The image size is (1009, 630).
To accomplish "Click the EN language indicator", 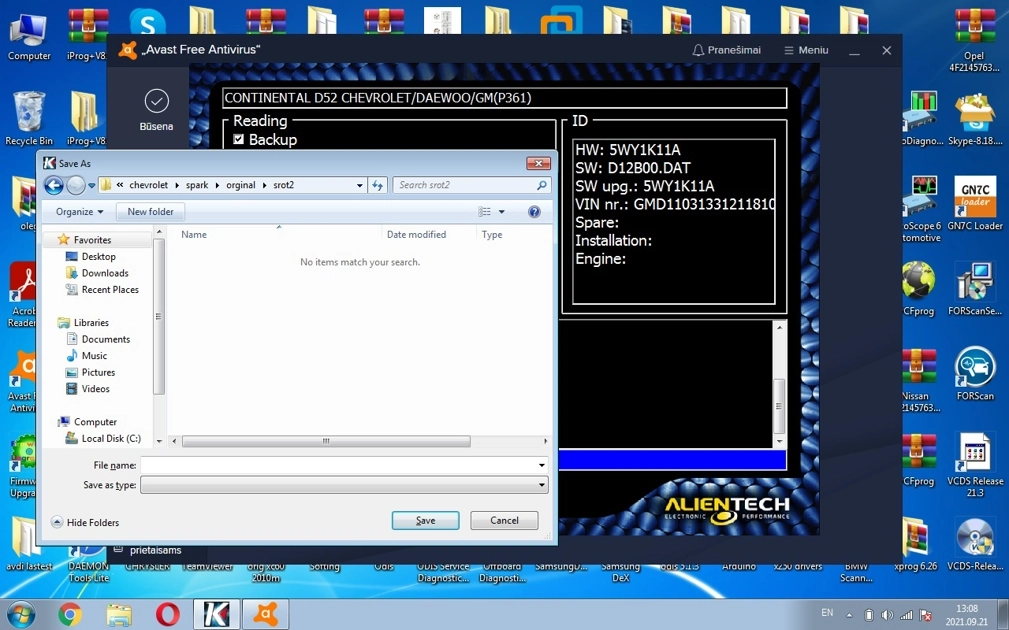I will point(827,613).
